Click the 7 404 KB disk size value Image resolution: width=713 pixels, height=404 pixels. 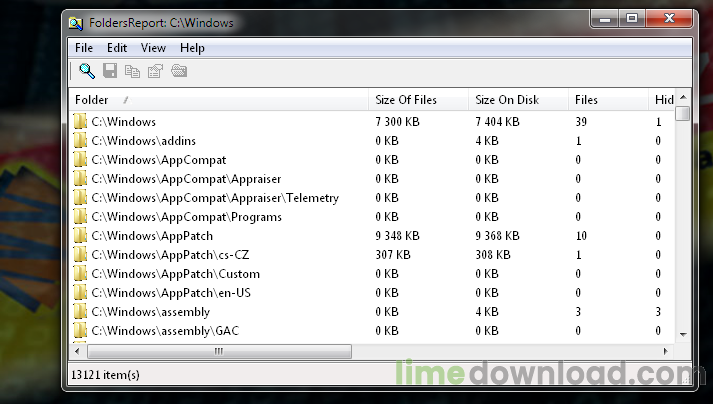click(x=497, y=121)
